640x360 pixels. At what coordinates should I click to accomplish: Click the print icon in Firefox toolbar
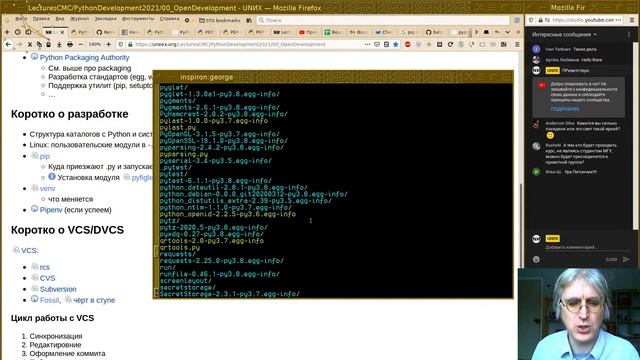[x=70, y=44]
